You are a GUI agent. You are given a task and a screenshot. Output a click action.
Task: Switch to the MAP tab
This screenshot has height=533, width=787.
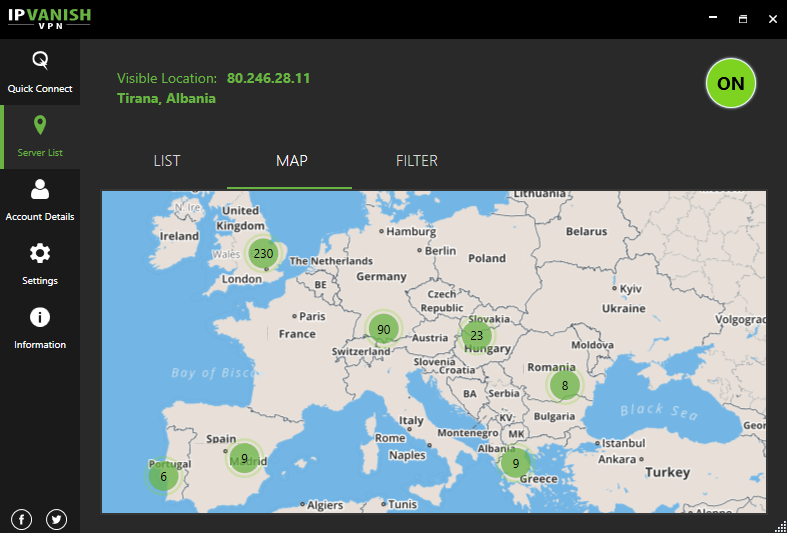click(292, 161)
